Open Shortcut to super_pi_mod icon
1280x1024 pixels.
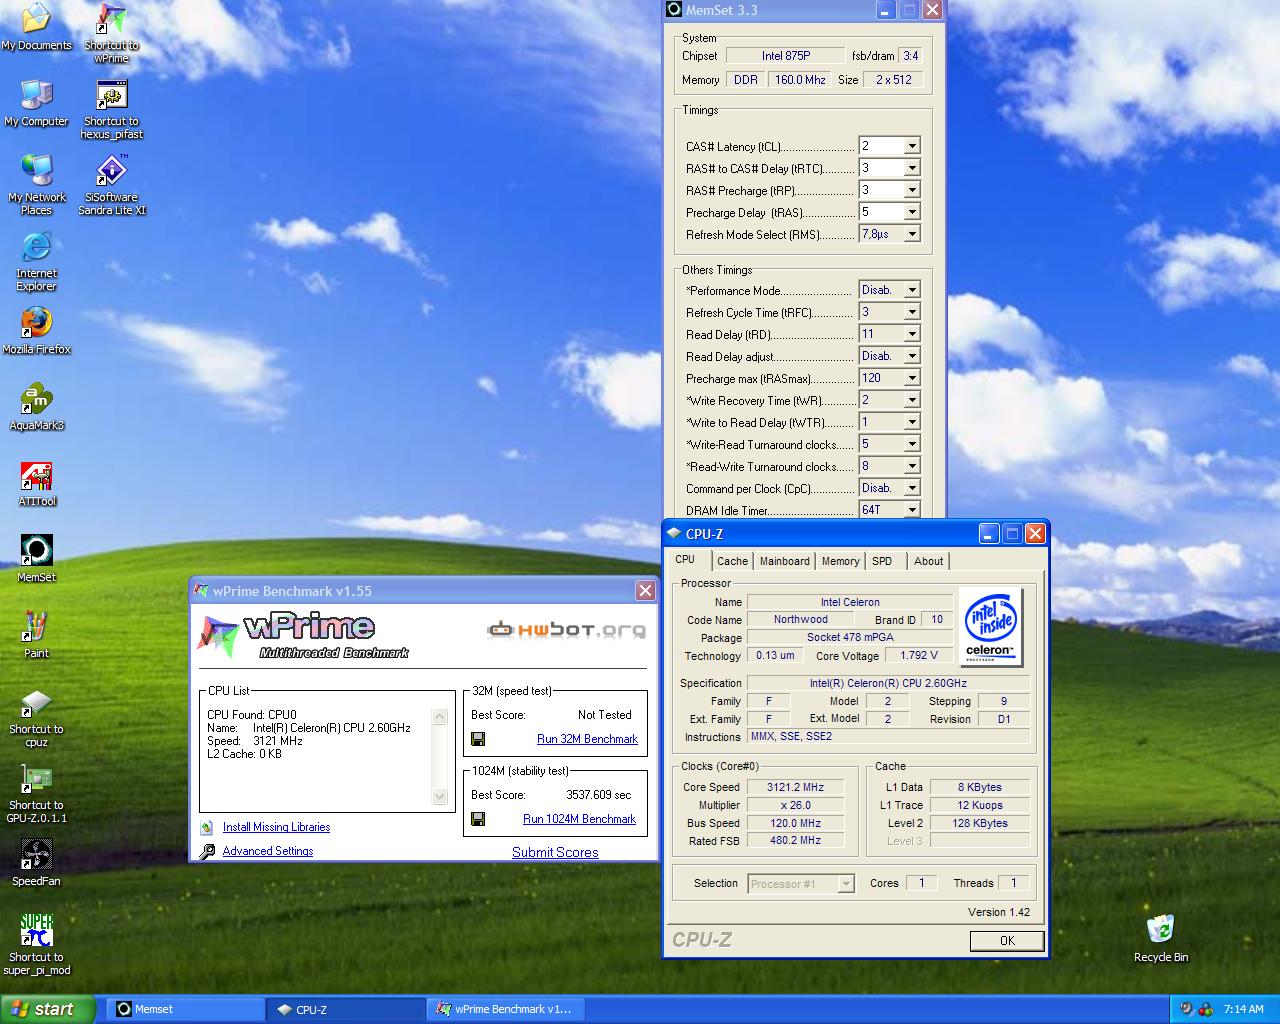(36, 945)
